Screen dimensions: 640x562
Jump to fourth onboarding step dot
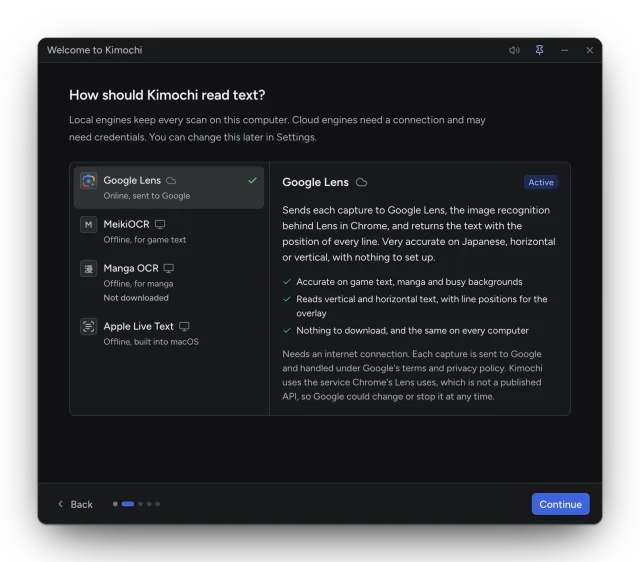pos(149,504)
